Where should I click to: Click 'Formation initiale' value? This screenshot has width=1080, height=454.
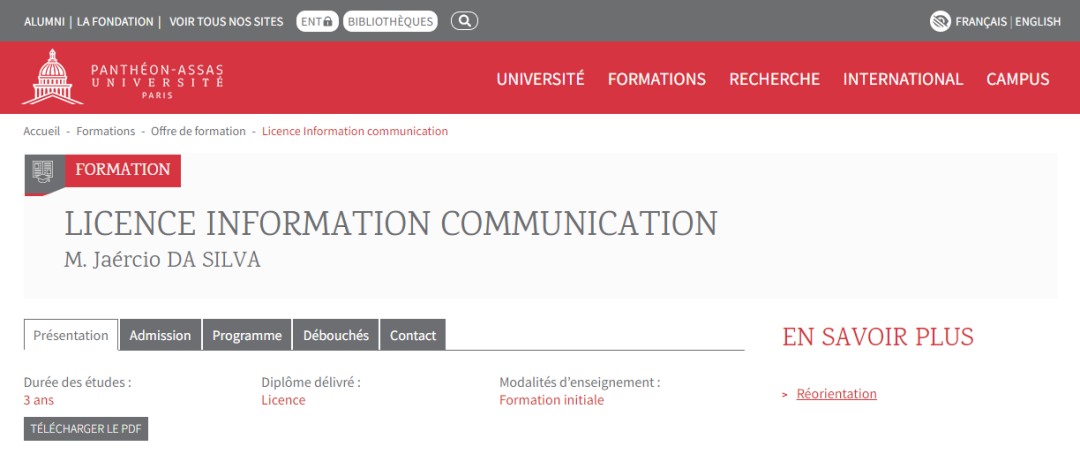point(552,400)
